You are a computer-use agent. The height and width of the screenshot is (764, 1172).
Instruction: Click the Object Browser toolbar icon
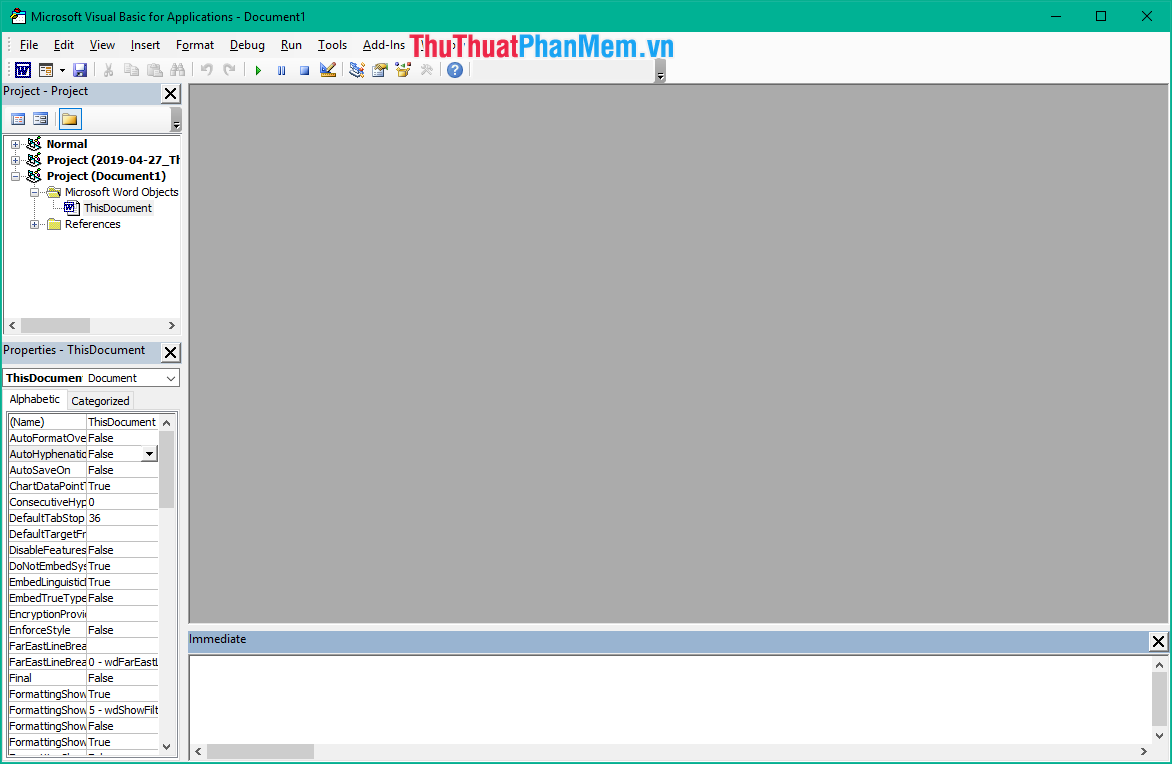pyautogui.click(x=403, y=70)
